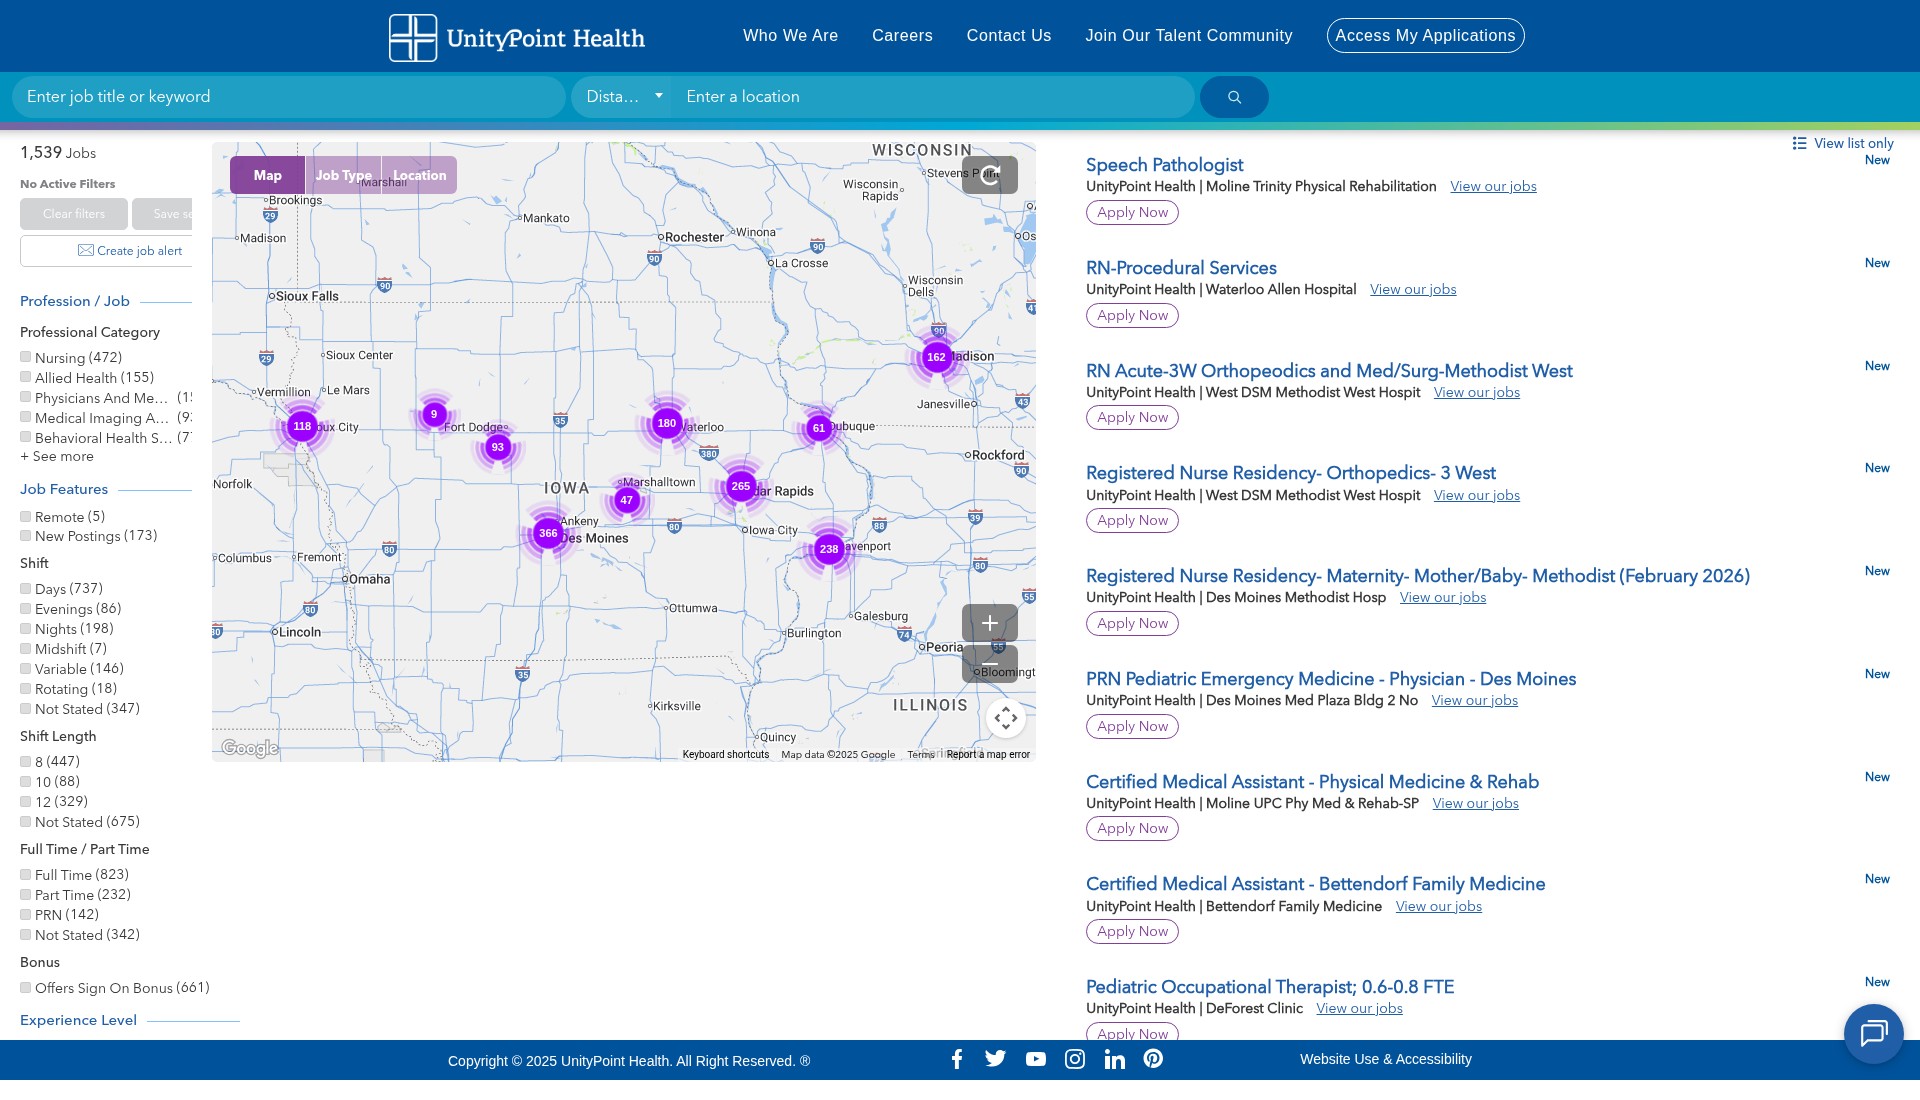Image resolution: width=1920 pixels, height=1100 pixels.
Task: Click the job title or keyword field
Action: coord(289,97)
